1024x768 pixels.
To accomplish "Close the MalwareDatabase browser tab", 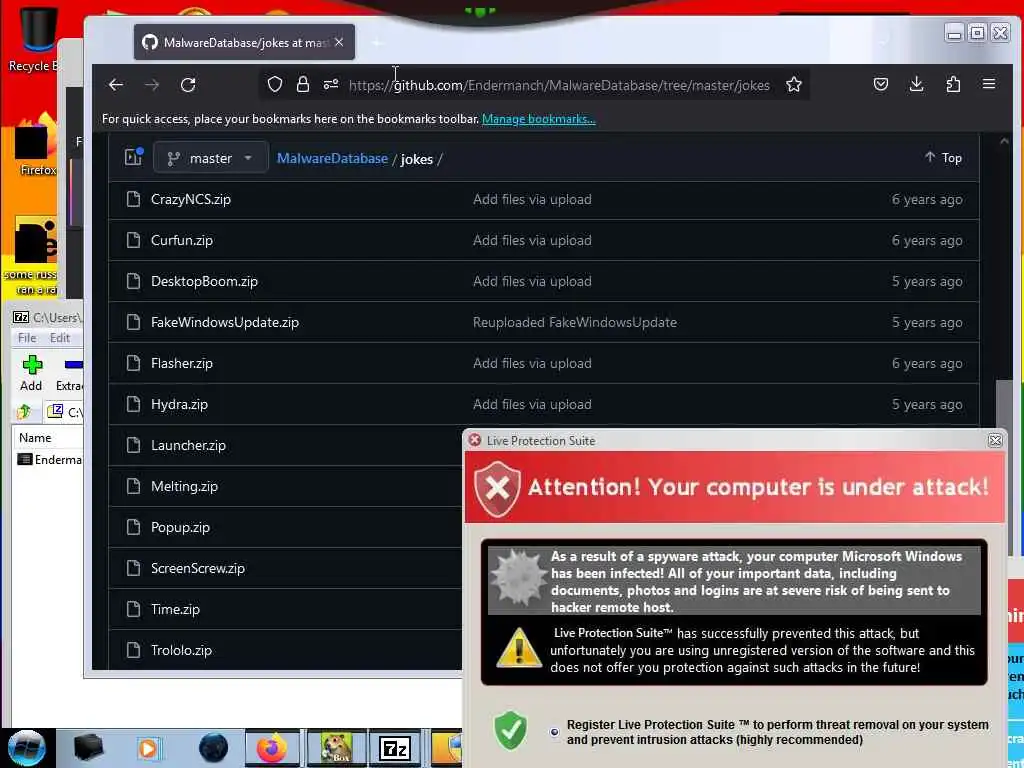I will click(x=339, y=42).
